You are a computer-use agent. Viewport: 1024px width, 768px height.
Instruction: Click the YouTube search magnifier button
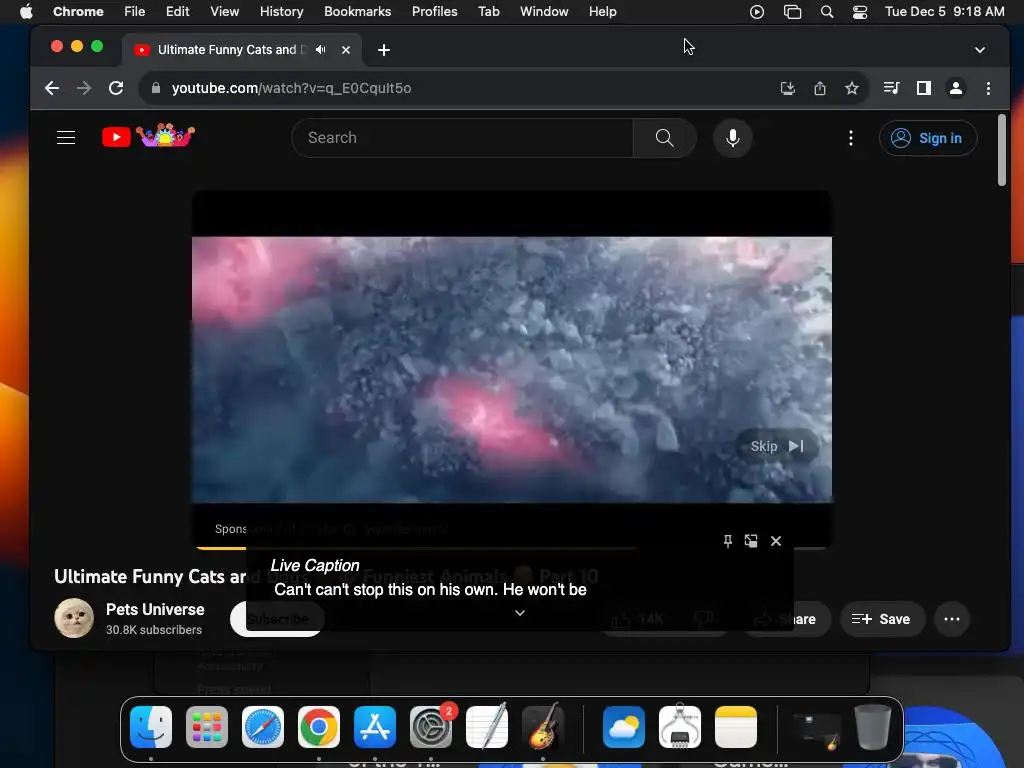(x=664, y=138)
